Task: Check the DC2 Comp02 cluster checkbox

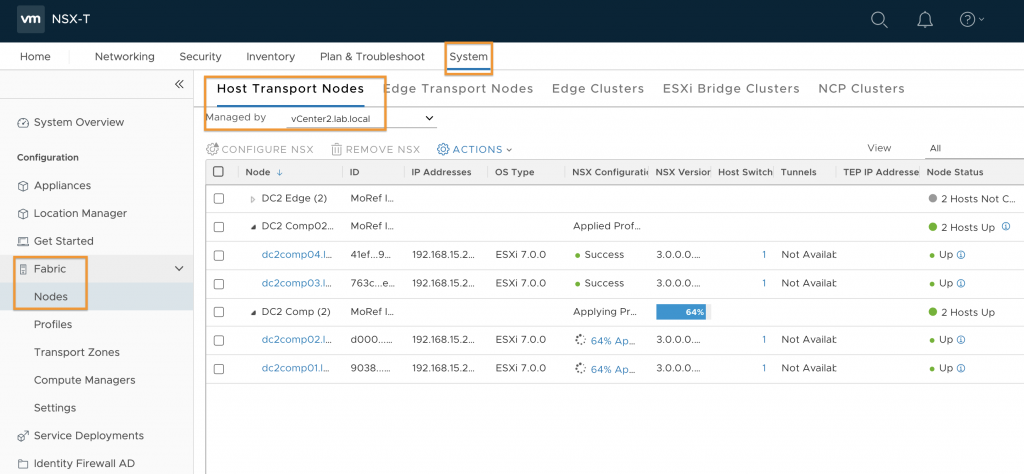Action: pyautogui.click(x=219, y=227)
